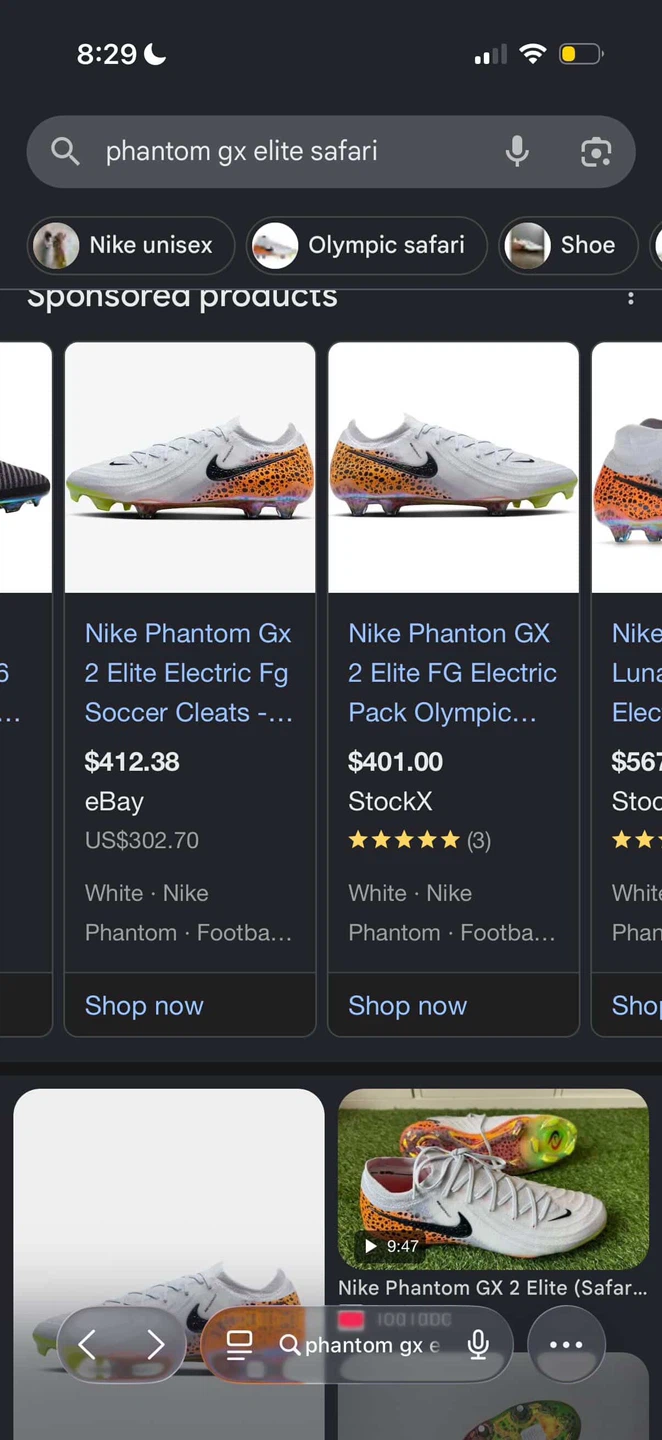Image resolution: width=662 pixels, height=1440 pixels.
Task: Tap Shop now on the eBay listing
Action: tap(144, 1006)
